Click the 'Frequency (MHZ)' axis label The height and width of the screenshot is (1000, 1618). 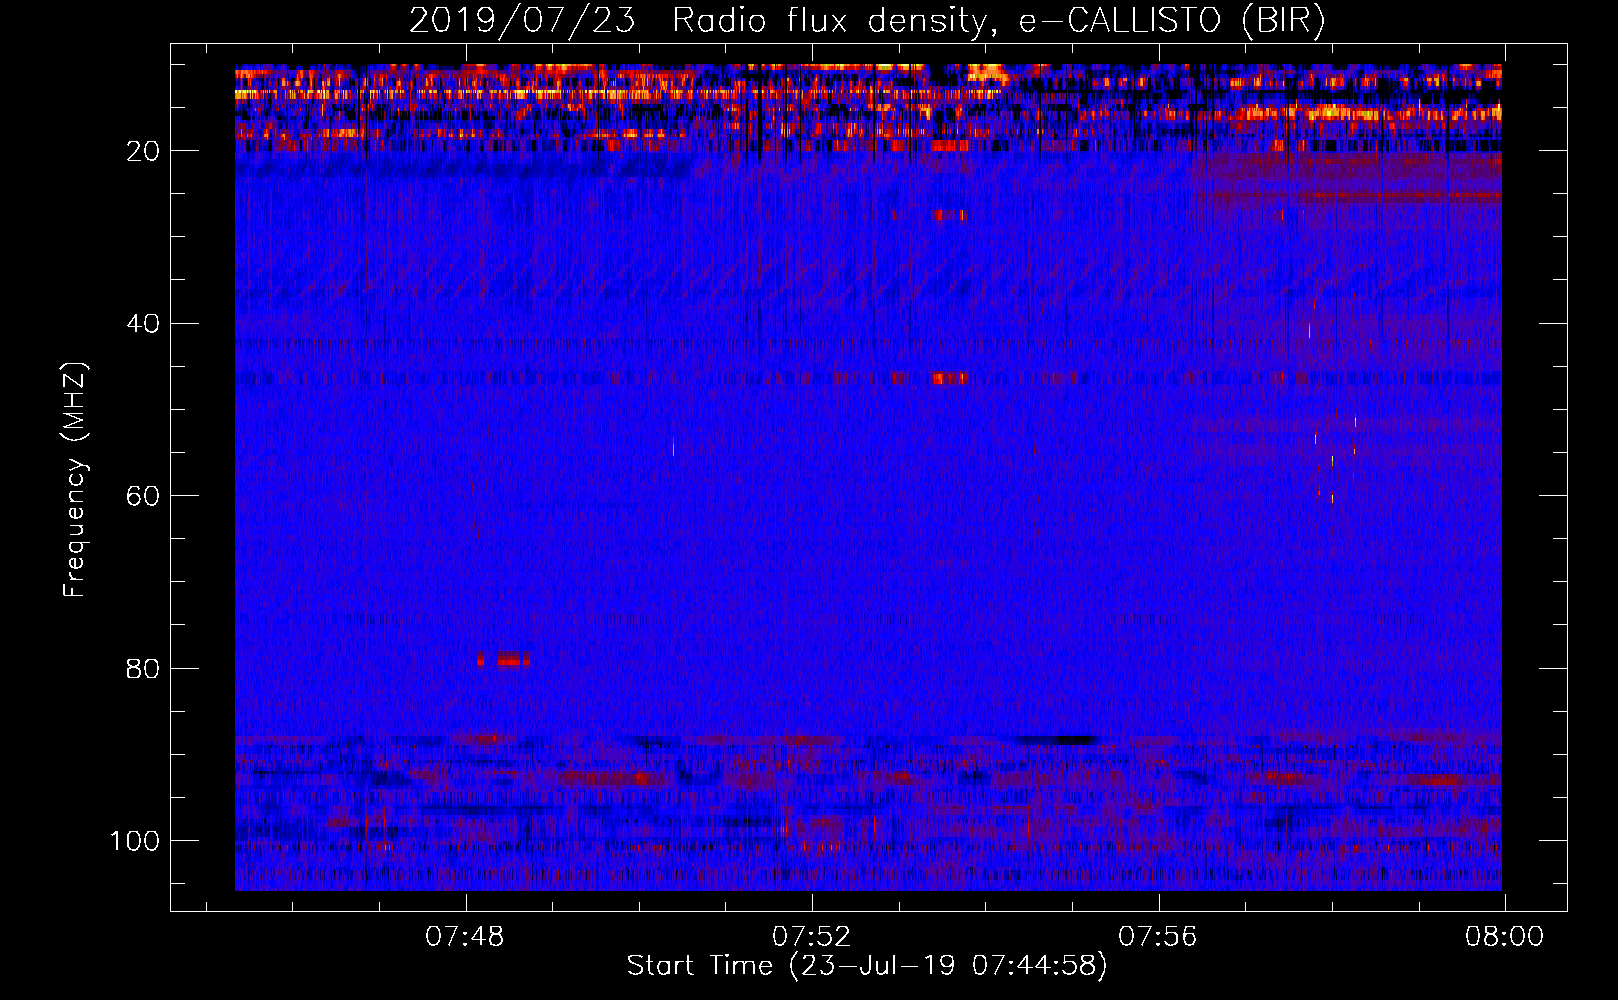pos(75,479)
